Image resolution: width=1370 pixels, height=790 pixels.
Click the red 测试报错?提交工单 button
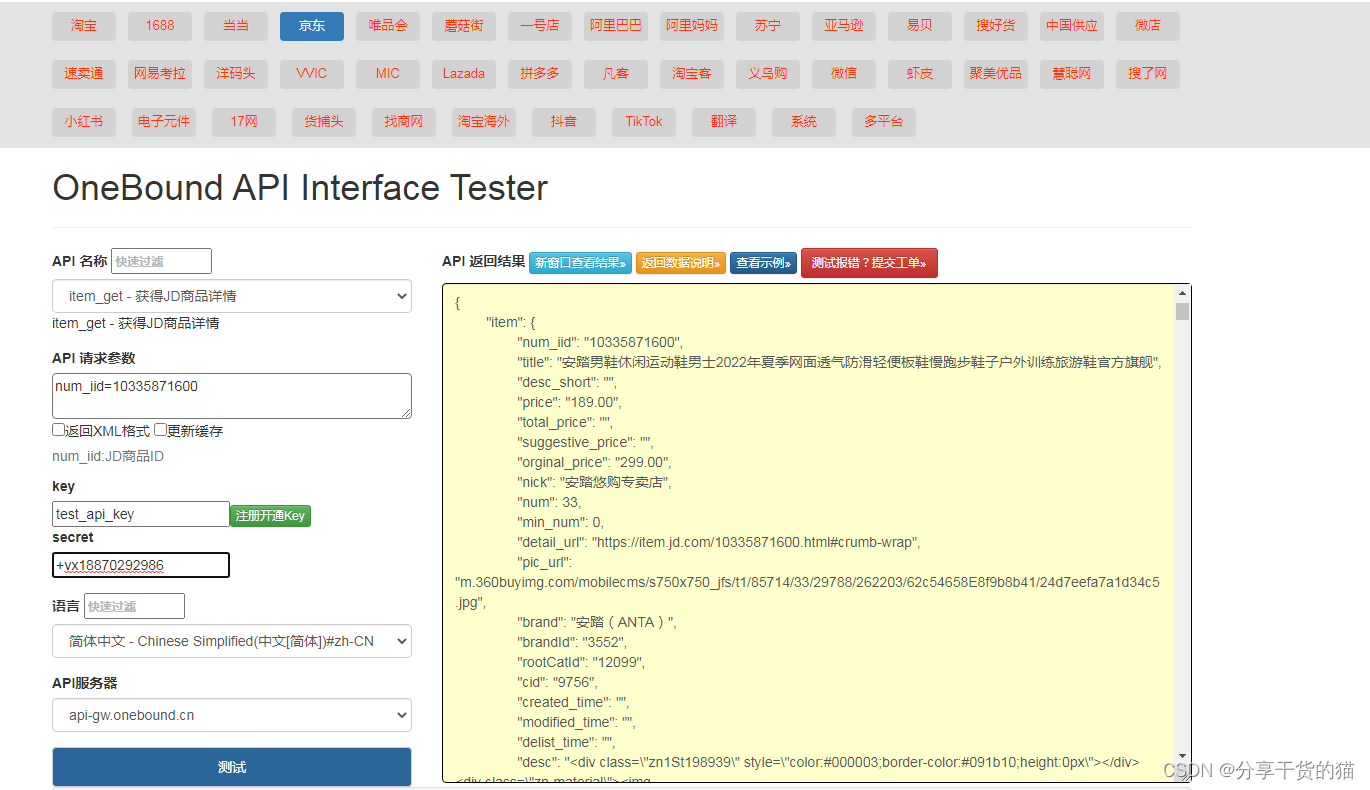pos(869,263)
